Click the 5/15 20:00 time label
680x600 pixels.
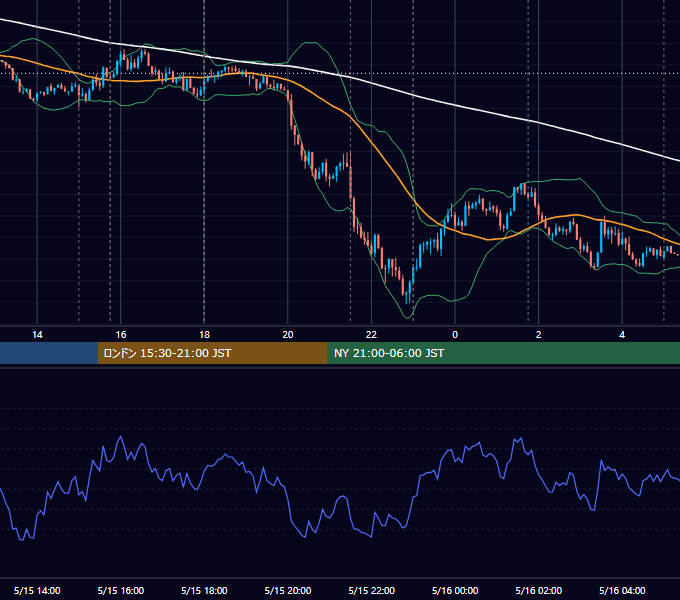point(288,590)
